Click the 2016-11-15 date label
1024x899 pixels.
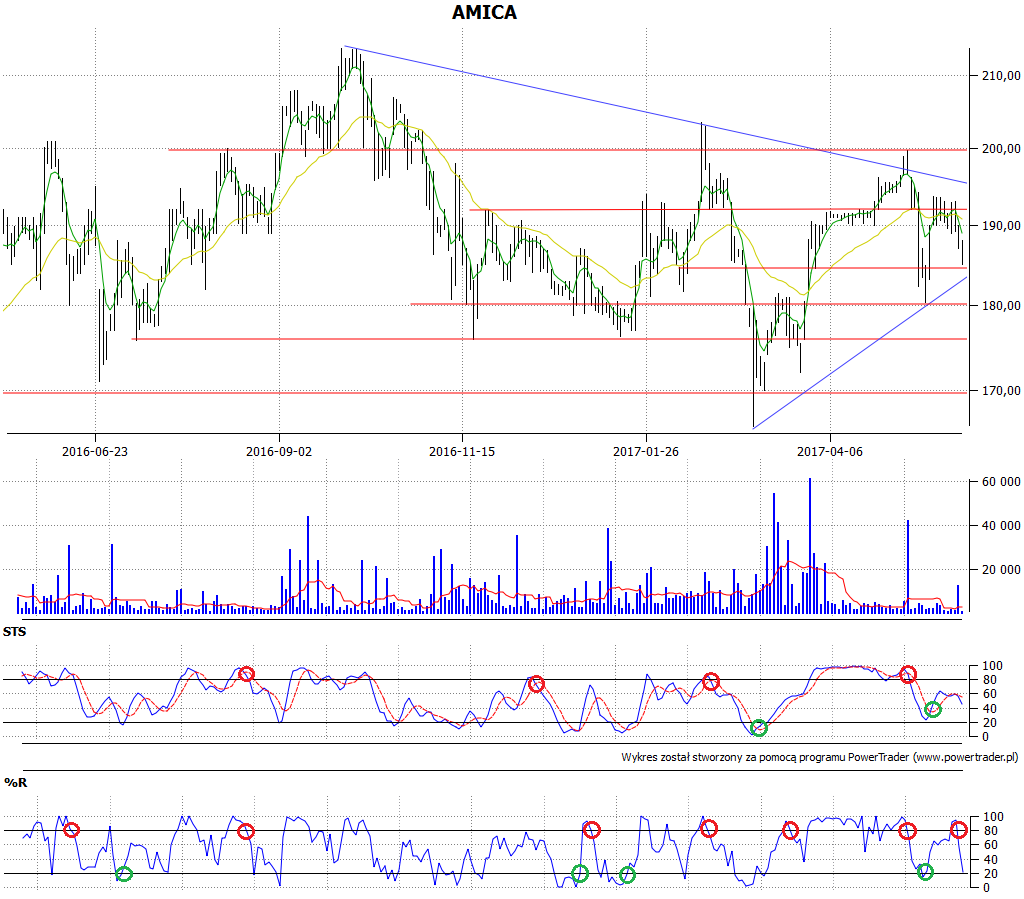point(462,452)
